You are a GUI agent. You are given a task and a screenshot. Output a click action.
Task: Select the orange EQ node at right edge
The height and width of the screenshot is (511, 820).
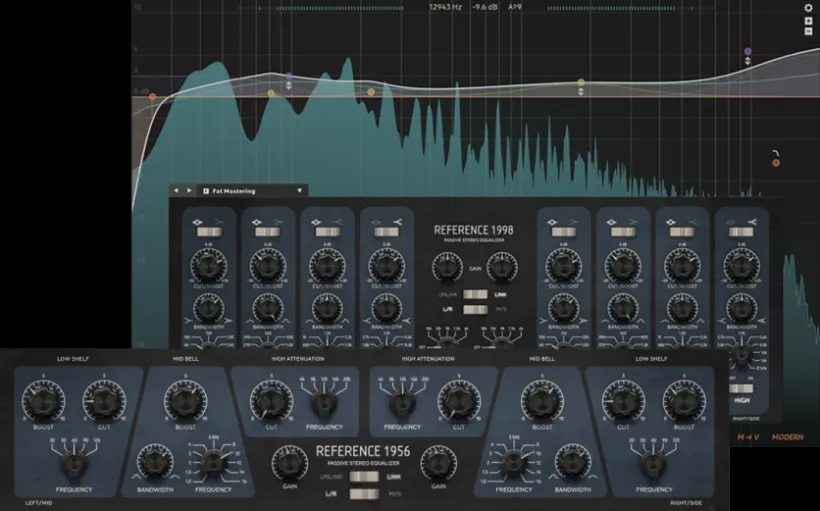pyautogui.click(x=776, y=163)
